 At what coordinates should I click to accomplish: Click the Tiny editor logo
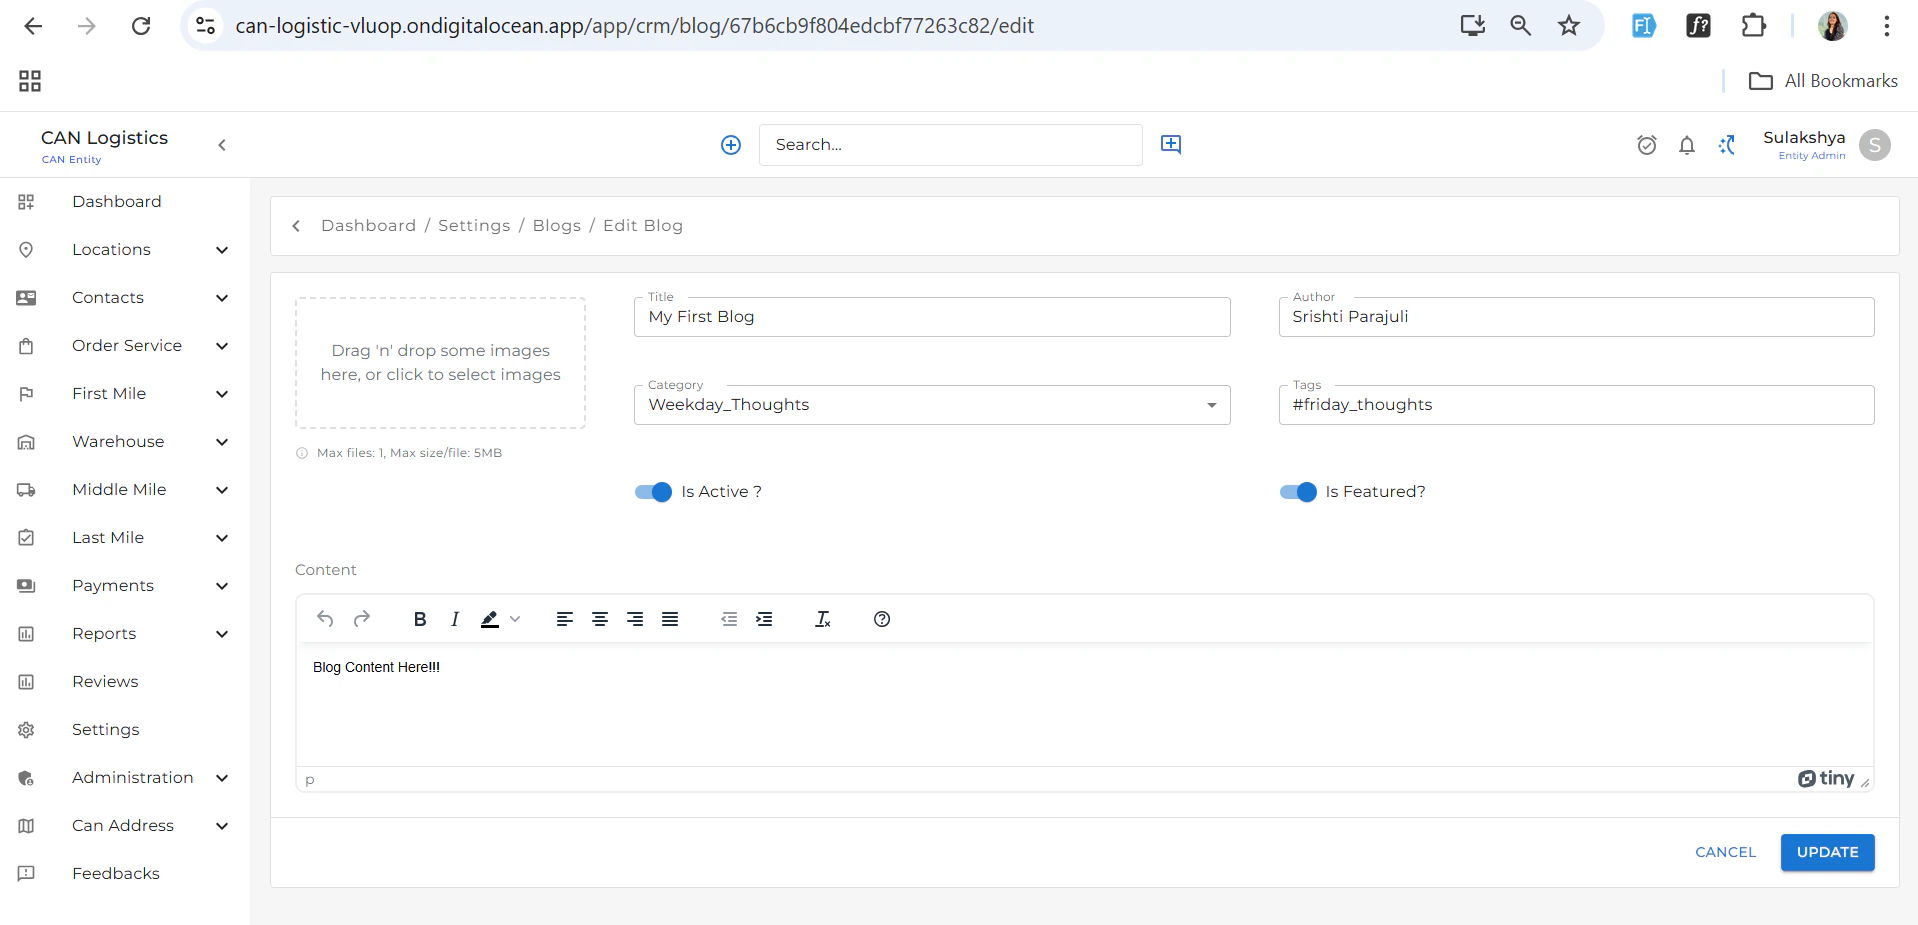click(x=1826, y=778)
